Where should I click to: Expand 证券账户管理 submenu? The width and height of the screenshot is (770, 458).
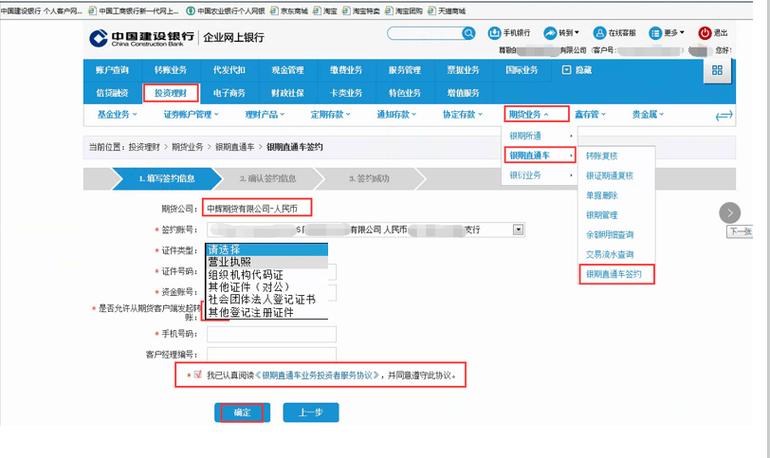pos(191,114)
